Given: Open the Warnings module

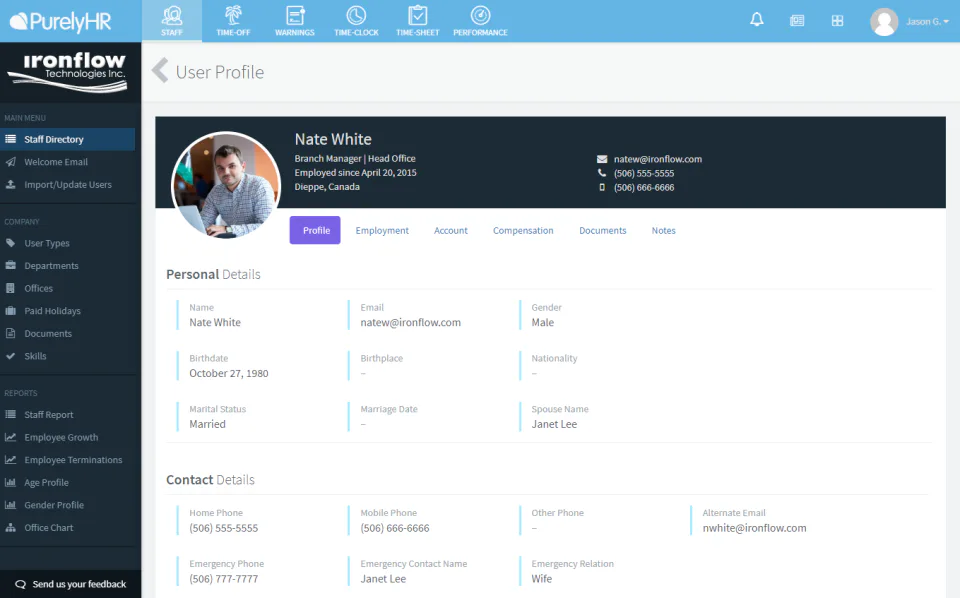Looking at the screenshot, I should point(294,21).
